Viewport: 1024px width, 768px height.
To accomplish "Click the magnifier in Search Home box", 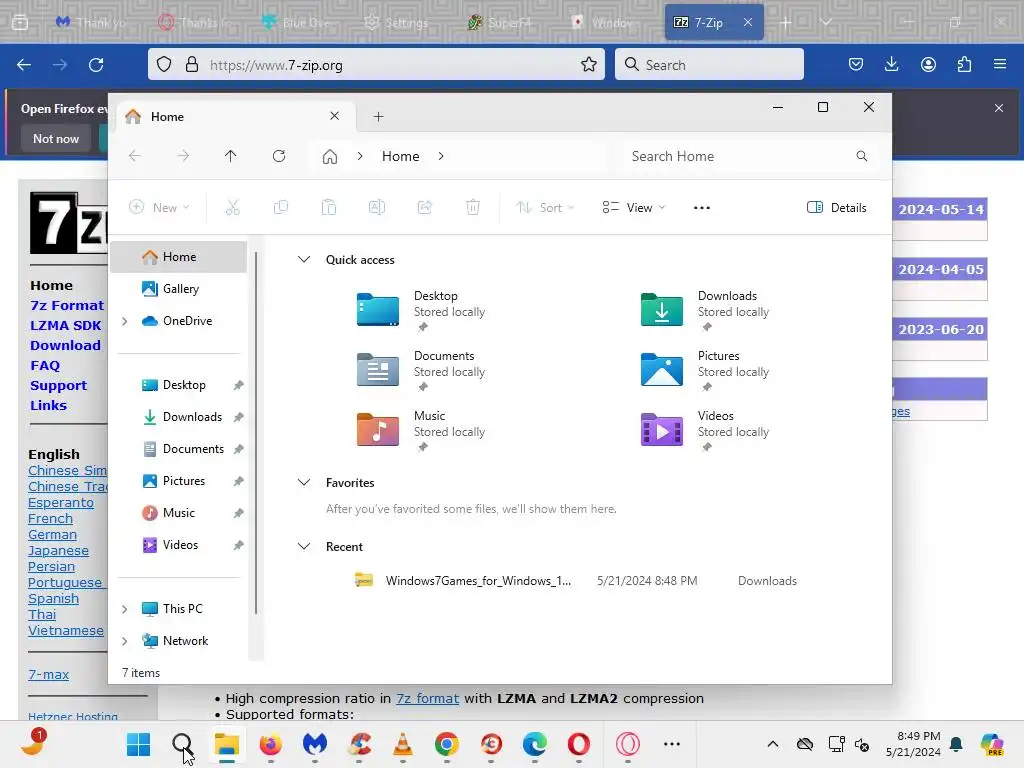I will (862, 156).
